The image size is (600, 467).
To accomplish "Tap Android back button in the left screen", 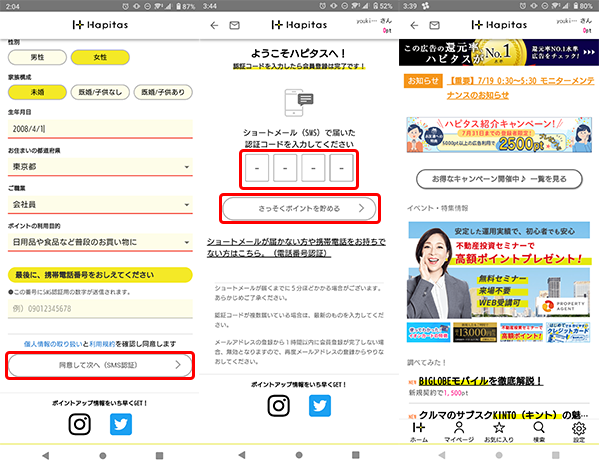I will pos(46,456).
